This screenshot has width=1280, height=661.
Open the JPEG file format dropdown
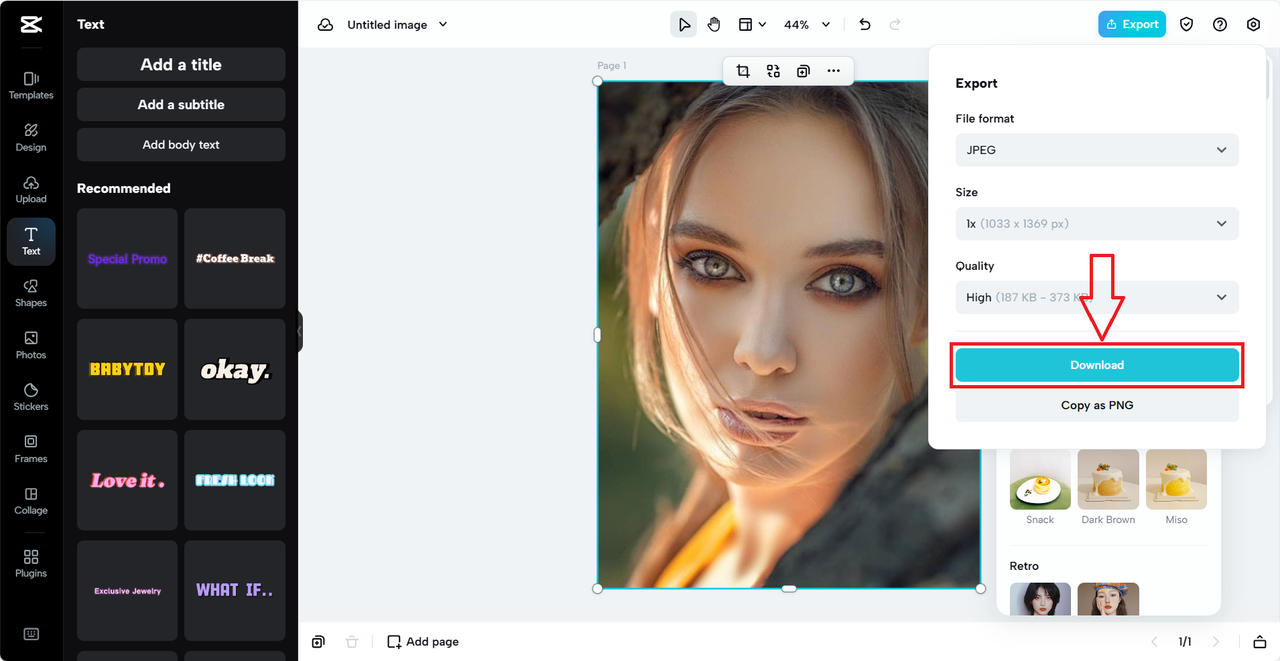pos(1097,150)
